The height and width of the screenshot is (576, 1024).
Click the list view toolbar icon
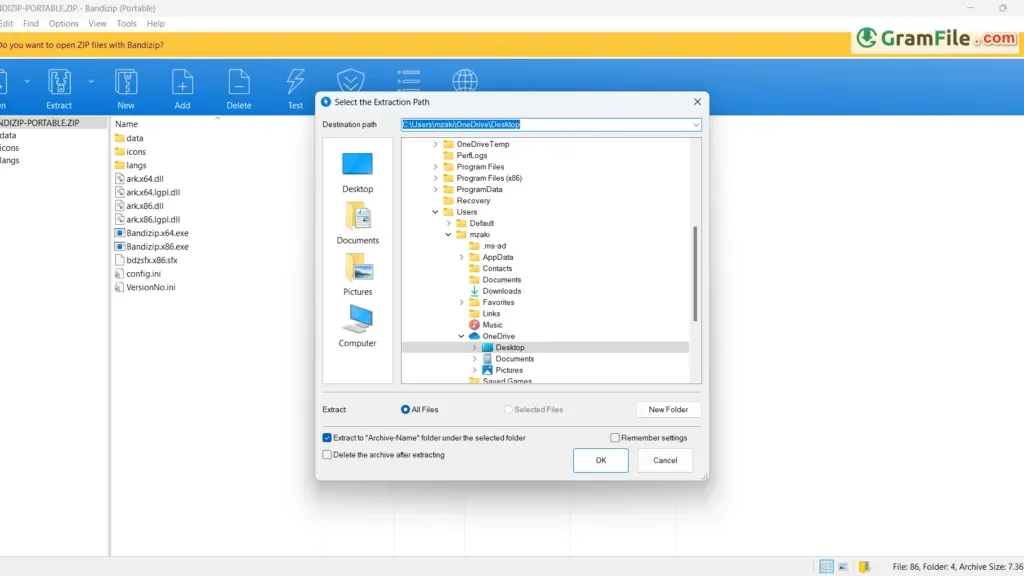(x=409, y=80)
